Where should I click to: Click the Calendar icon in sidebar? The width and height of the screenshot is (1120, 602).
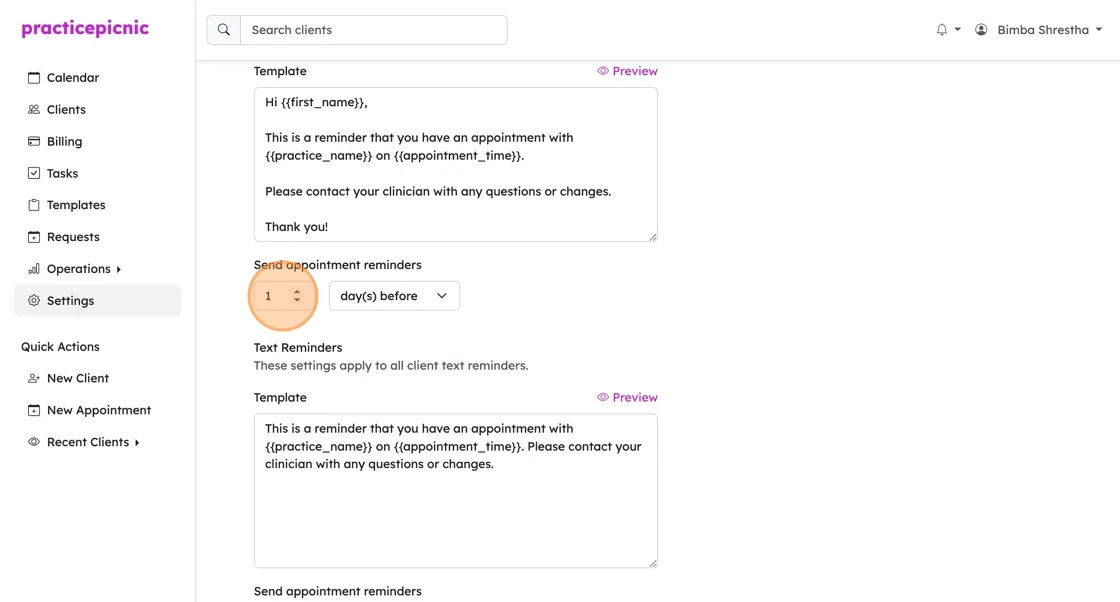click(x=34, y=78)
